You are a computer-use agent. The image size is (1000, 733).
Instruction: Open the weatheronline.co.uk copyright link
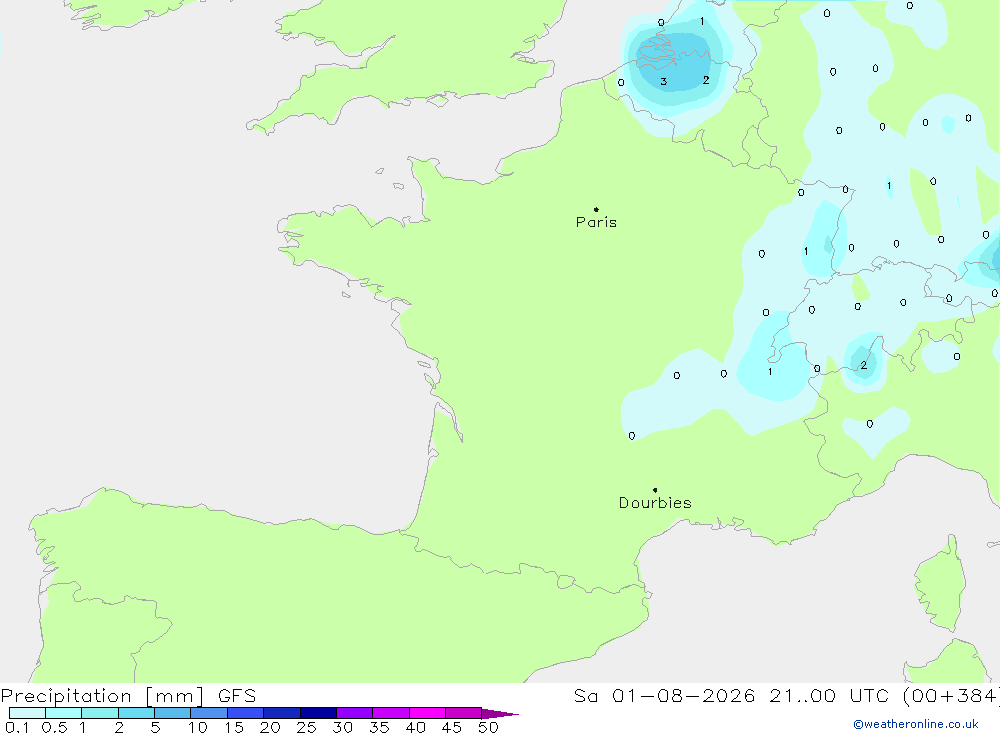point(915,724)
